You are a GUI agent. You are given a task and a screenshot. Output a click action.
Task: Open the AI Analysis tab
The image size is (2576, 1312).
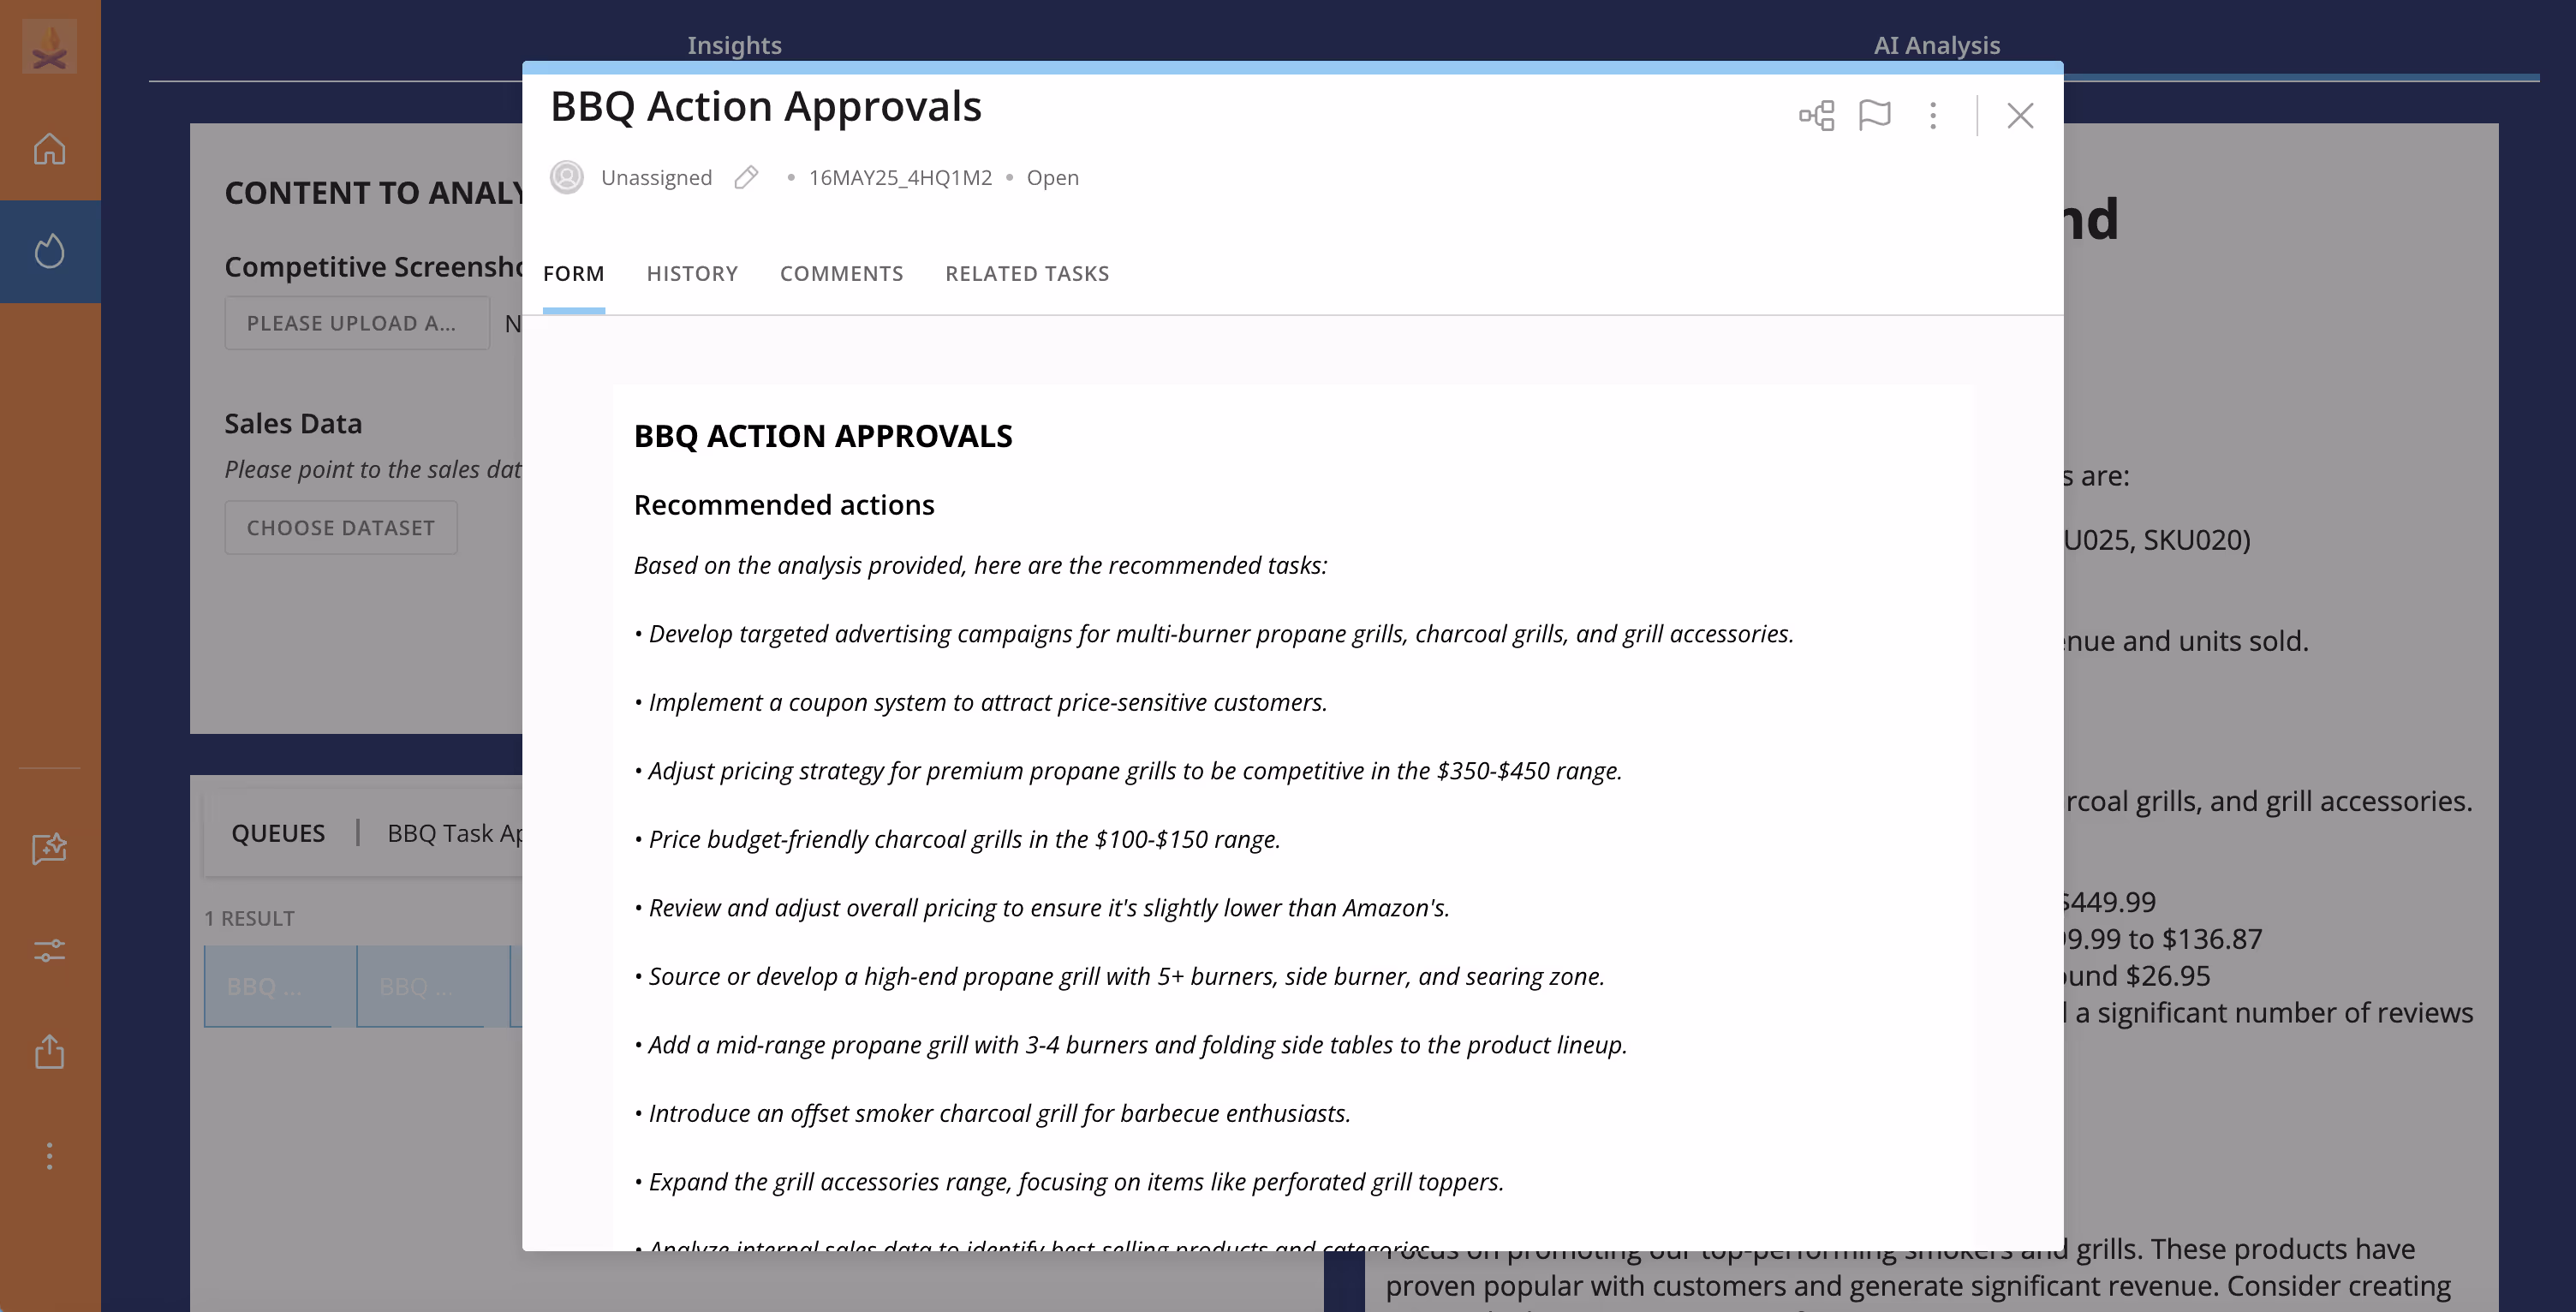coord(1936,45)
